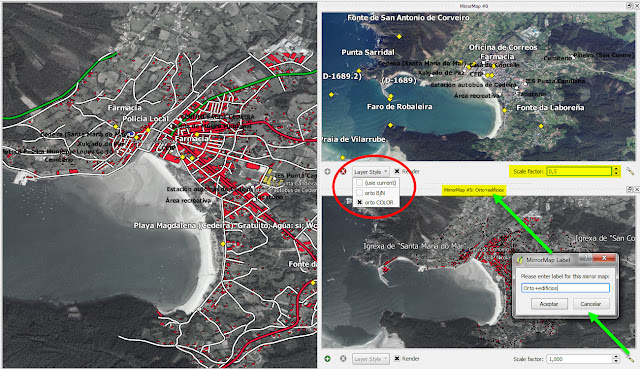This screenshot has height=369, width=640.
Task: Float the MirrorMap #5 dock panel
Action: [630, 189]
